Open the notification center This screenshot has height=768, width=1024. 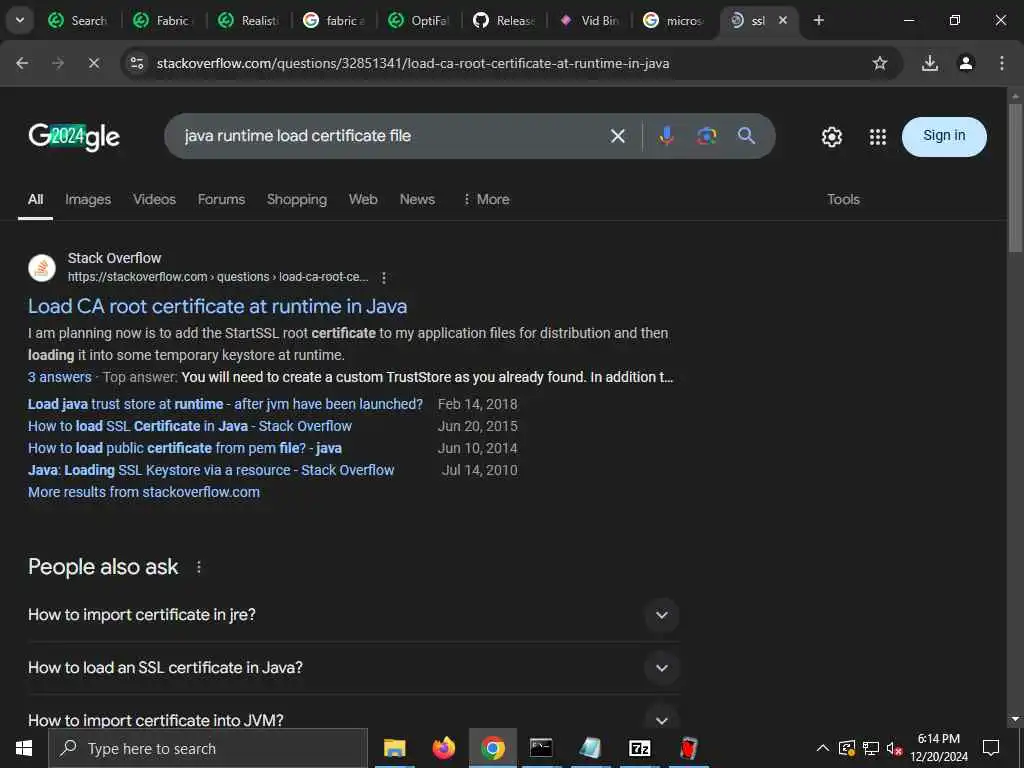click(x=991, y=748)
